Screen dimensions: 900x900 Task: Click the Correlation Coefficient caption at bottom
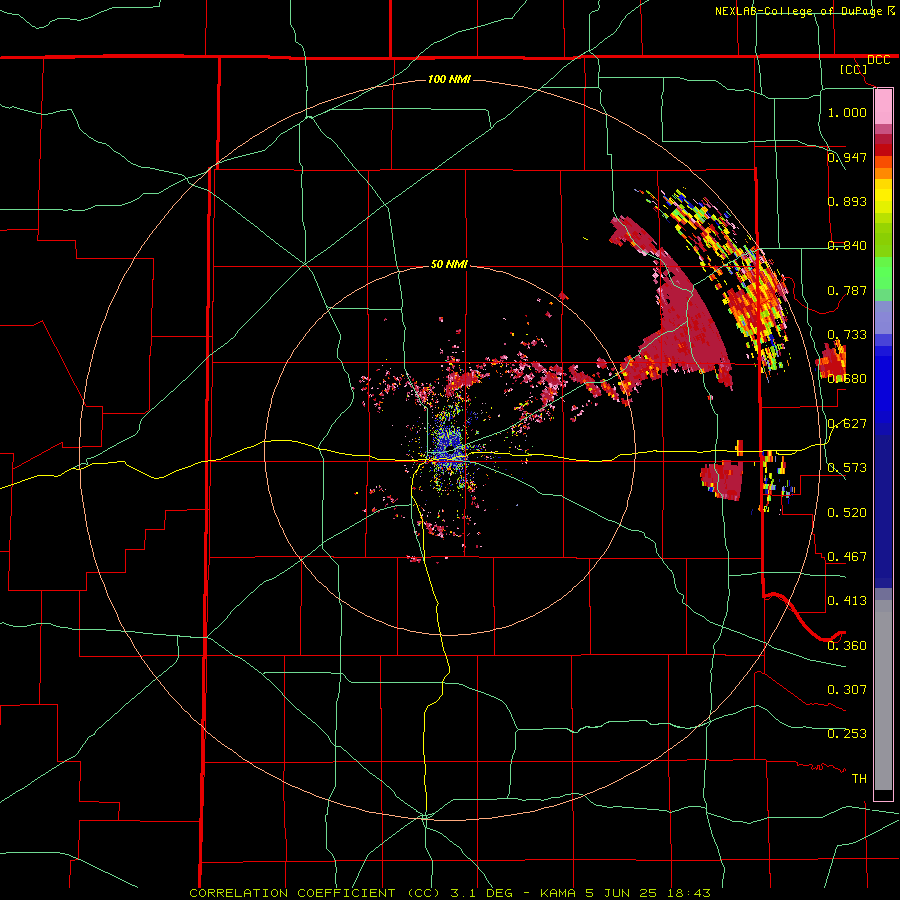450,893
